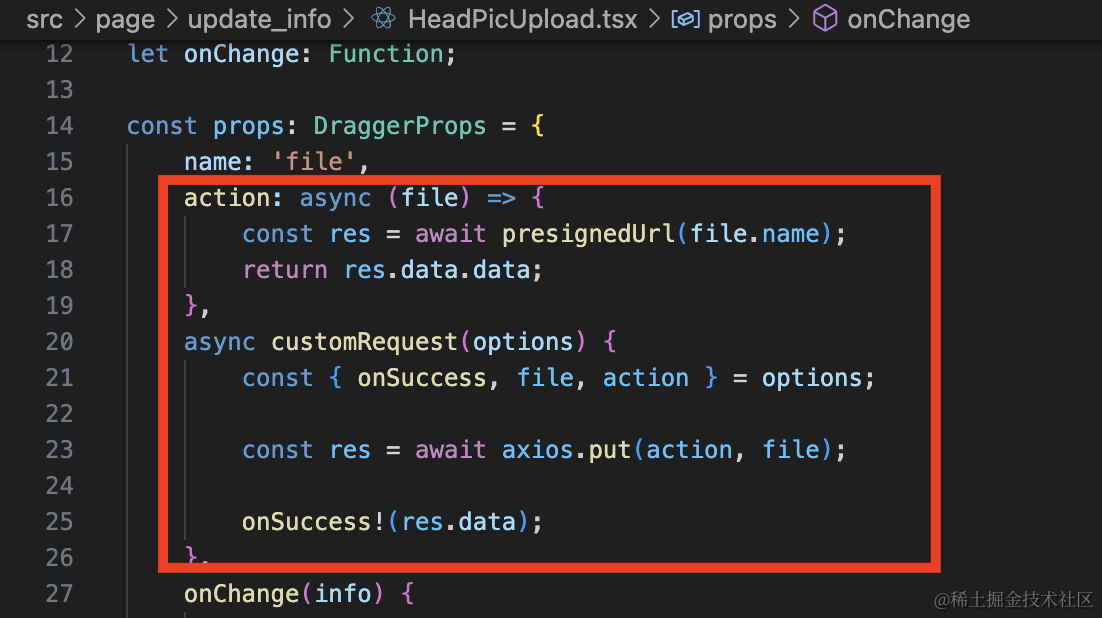Open the page folder breadcrumb
Viewport: 1102px width, 618px height.
(124, 19)
